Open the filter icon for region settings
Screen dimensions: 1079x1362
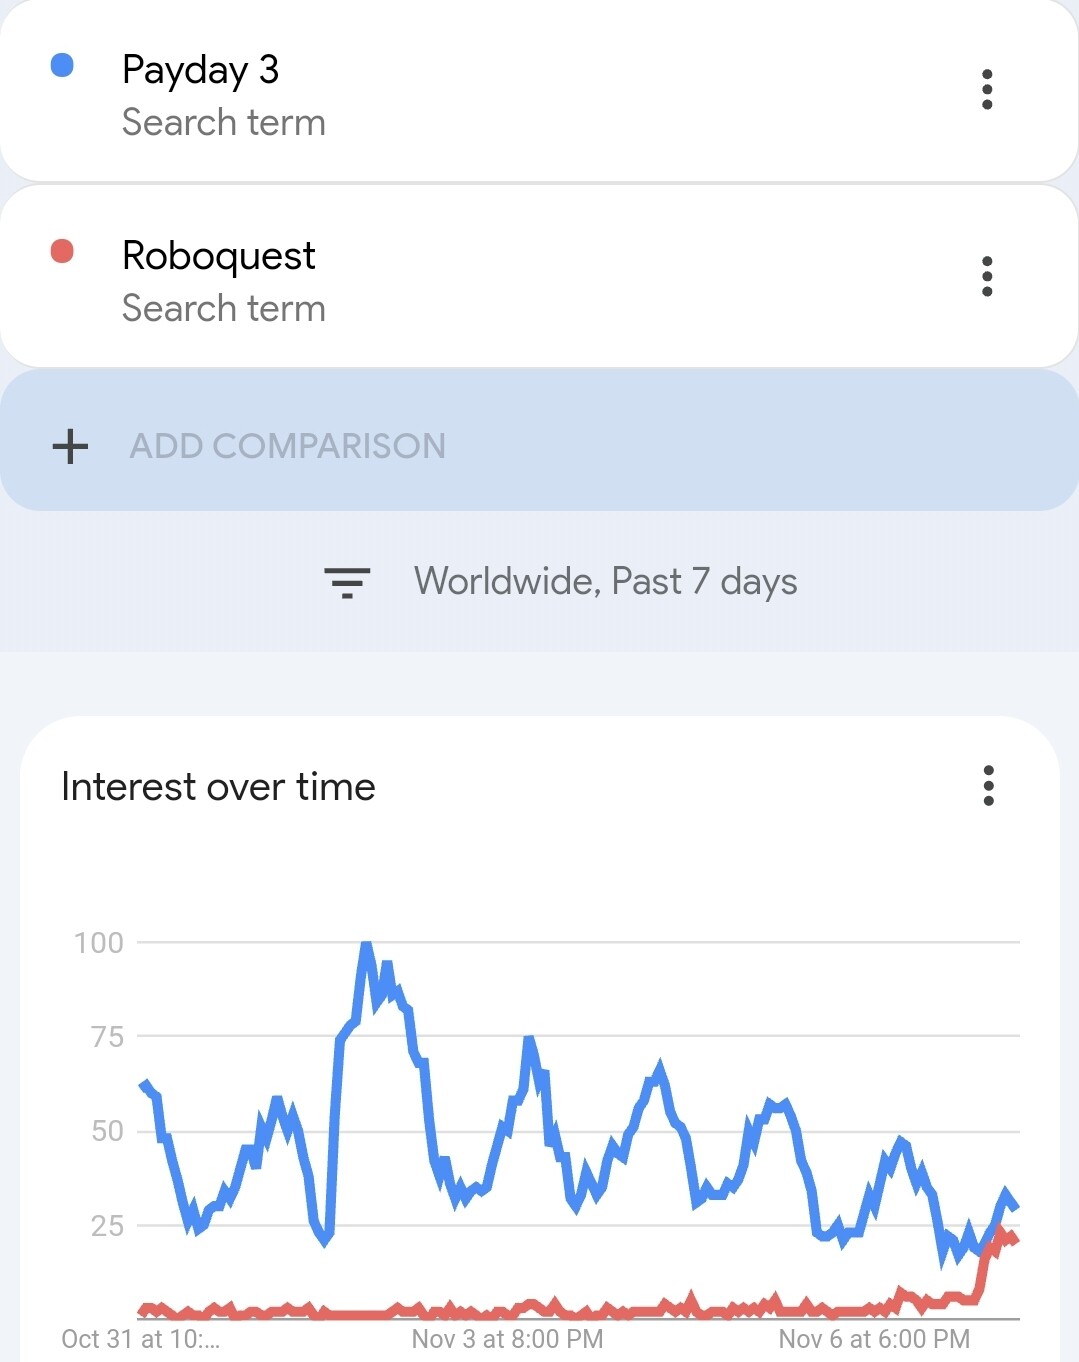347,582
